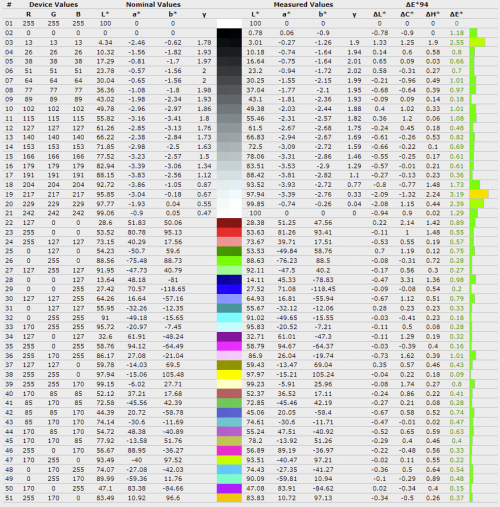Select the yellow swatch in row 38

click(x=229, y=375)
